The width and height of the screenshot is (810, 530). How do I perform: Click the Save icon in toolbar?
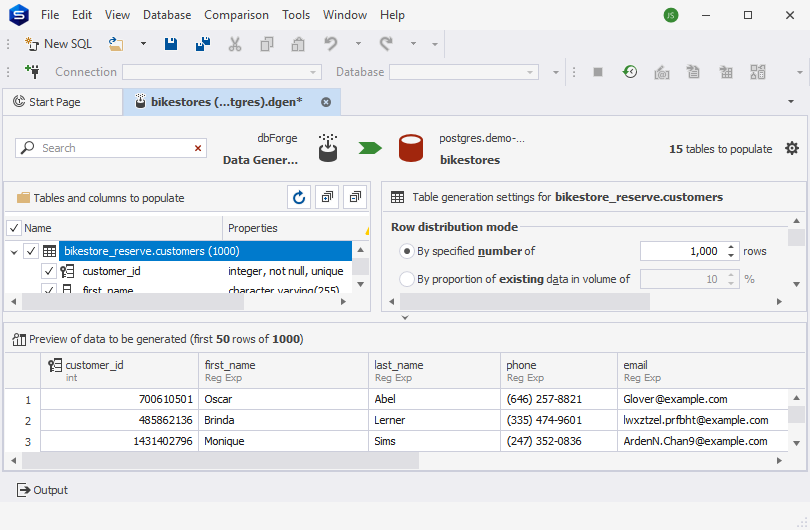171,44
